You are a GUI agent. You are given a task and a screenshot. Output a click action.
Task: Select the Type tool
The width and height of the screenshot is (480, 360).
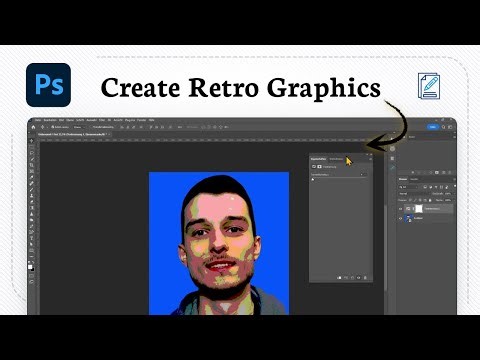coord(32,238)
